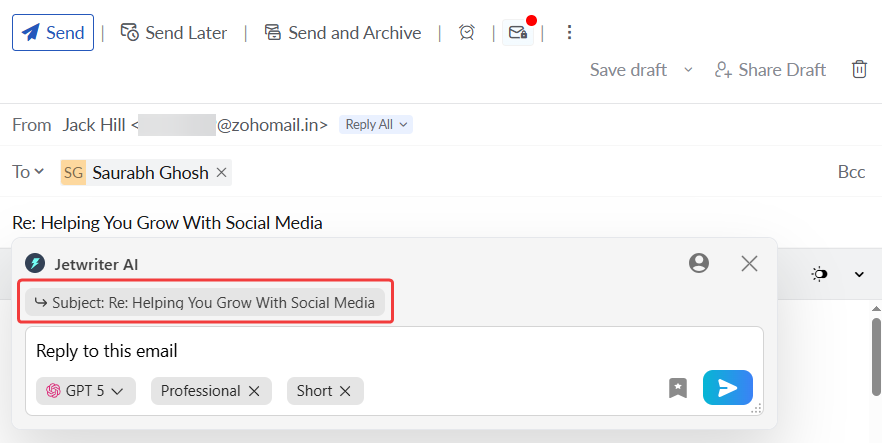Image resolution: width=882 pixels, height=443 pixels.
Task: Click the Bcc link
Action: coord(851,172)
